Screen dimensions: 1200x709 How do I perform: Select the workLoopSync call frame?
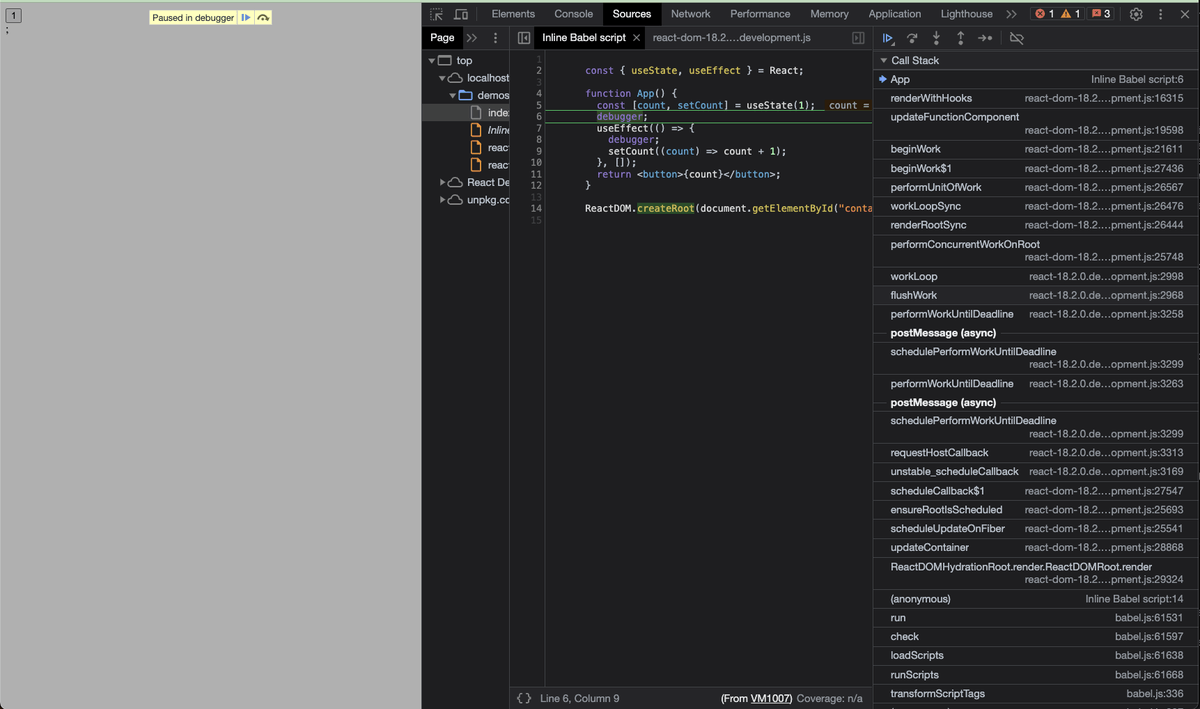point(1036,206)
